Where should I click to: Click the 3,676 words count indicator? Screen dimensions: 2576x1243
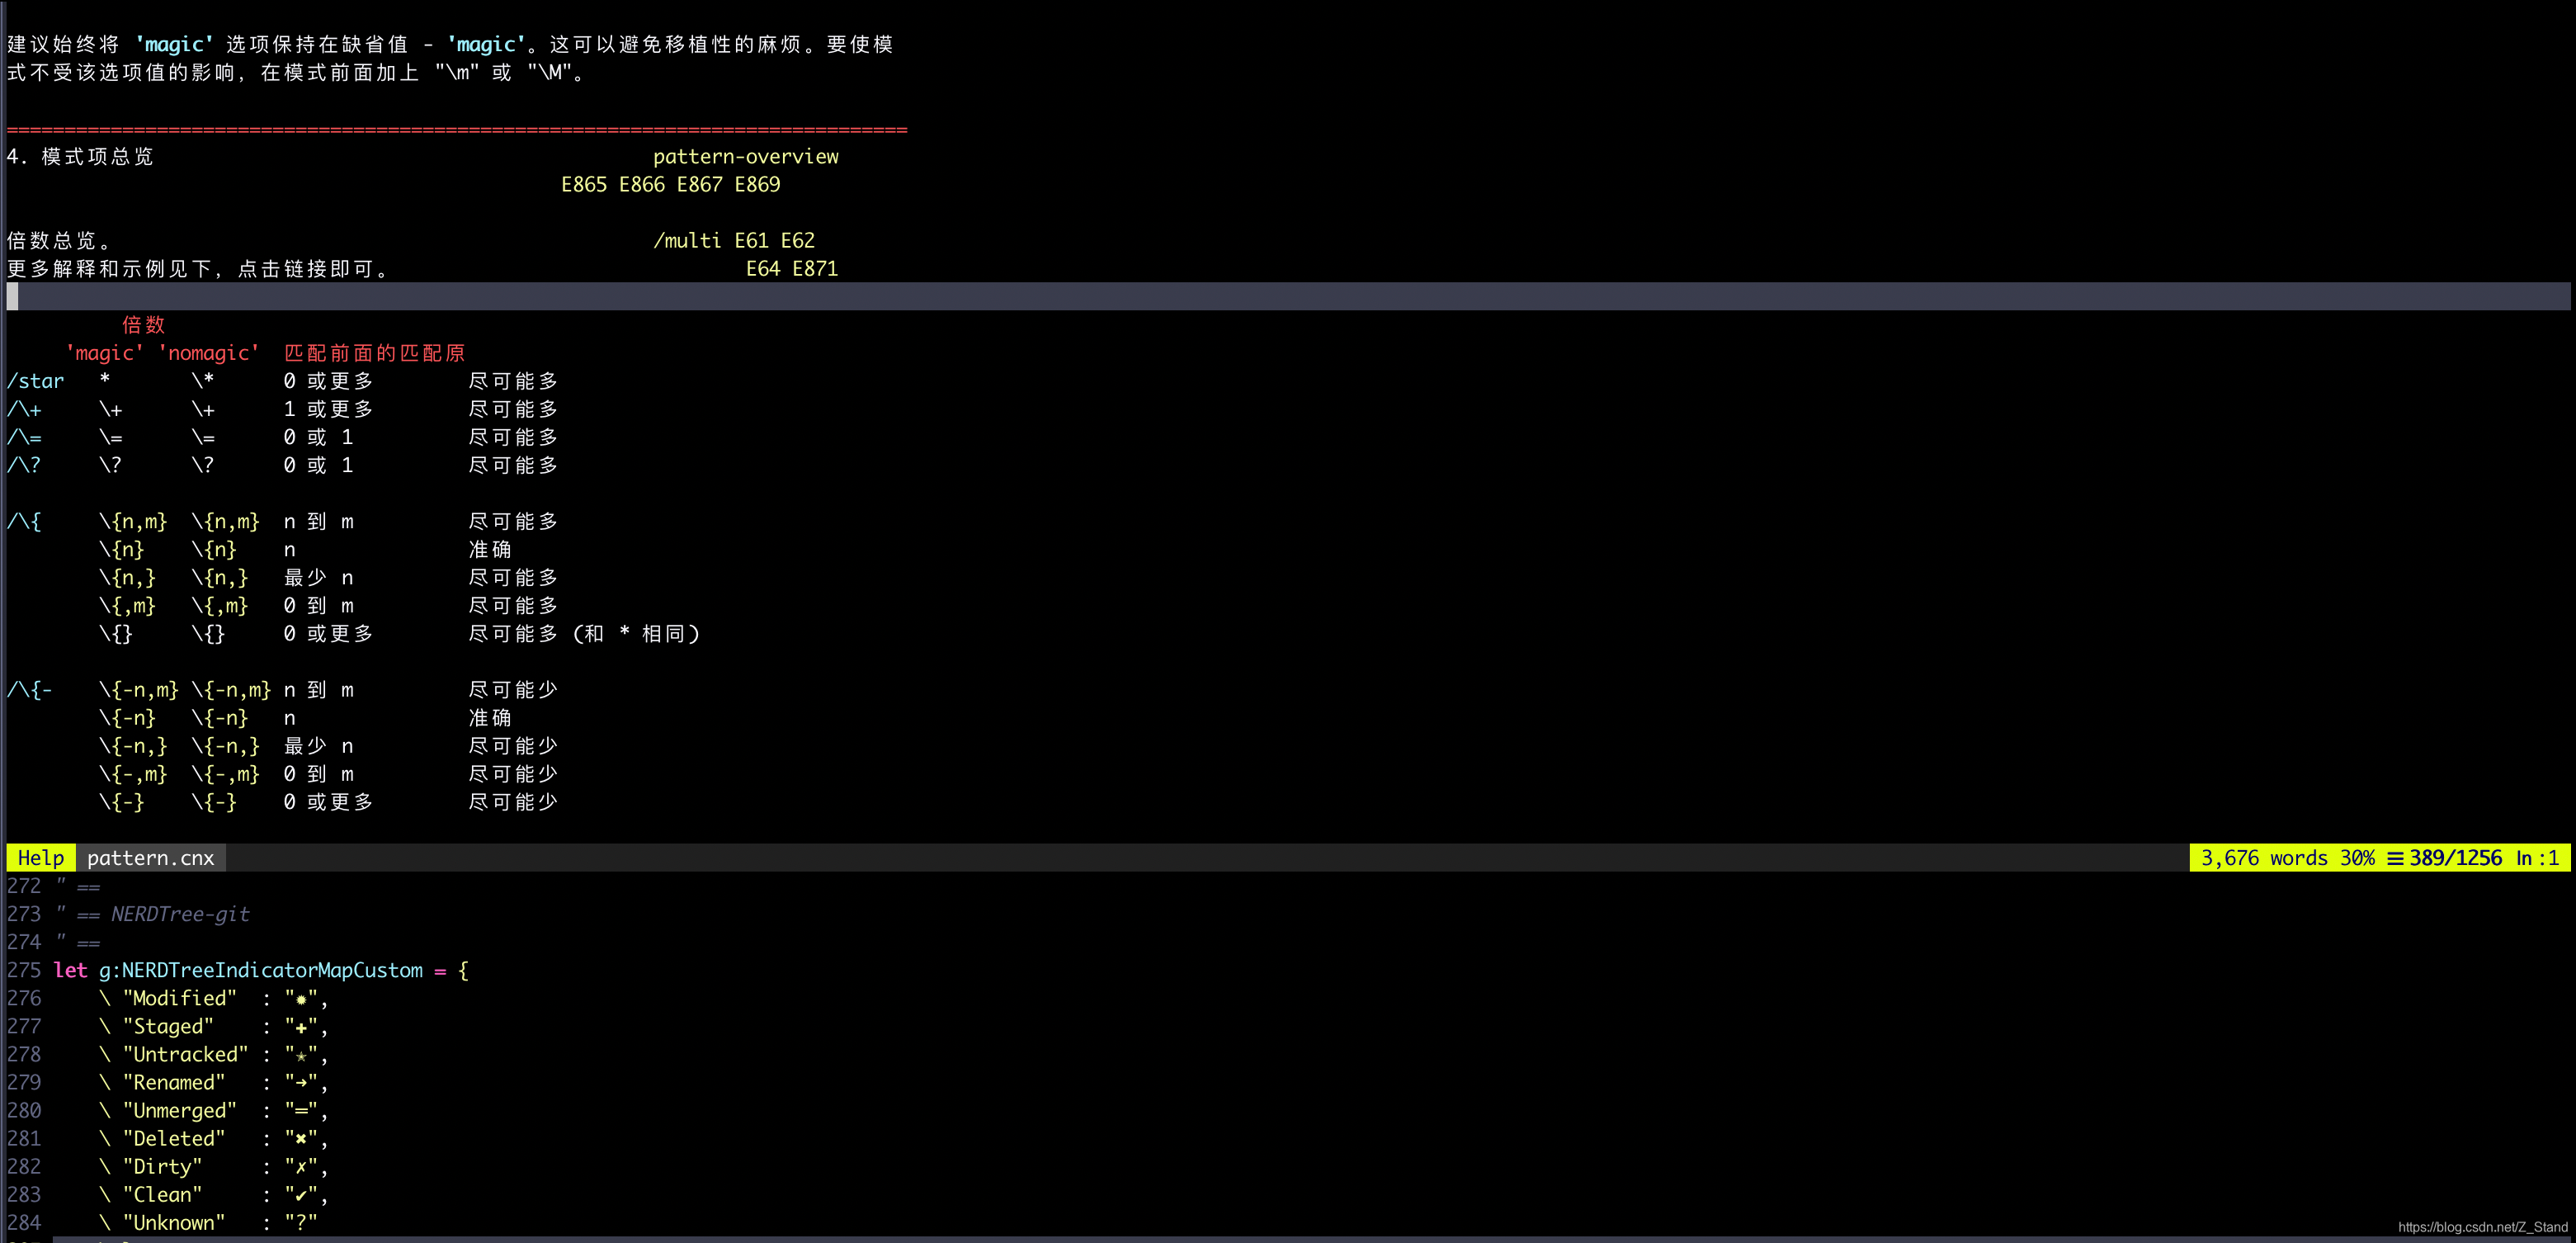2263,858
